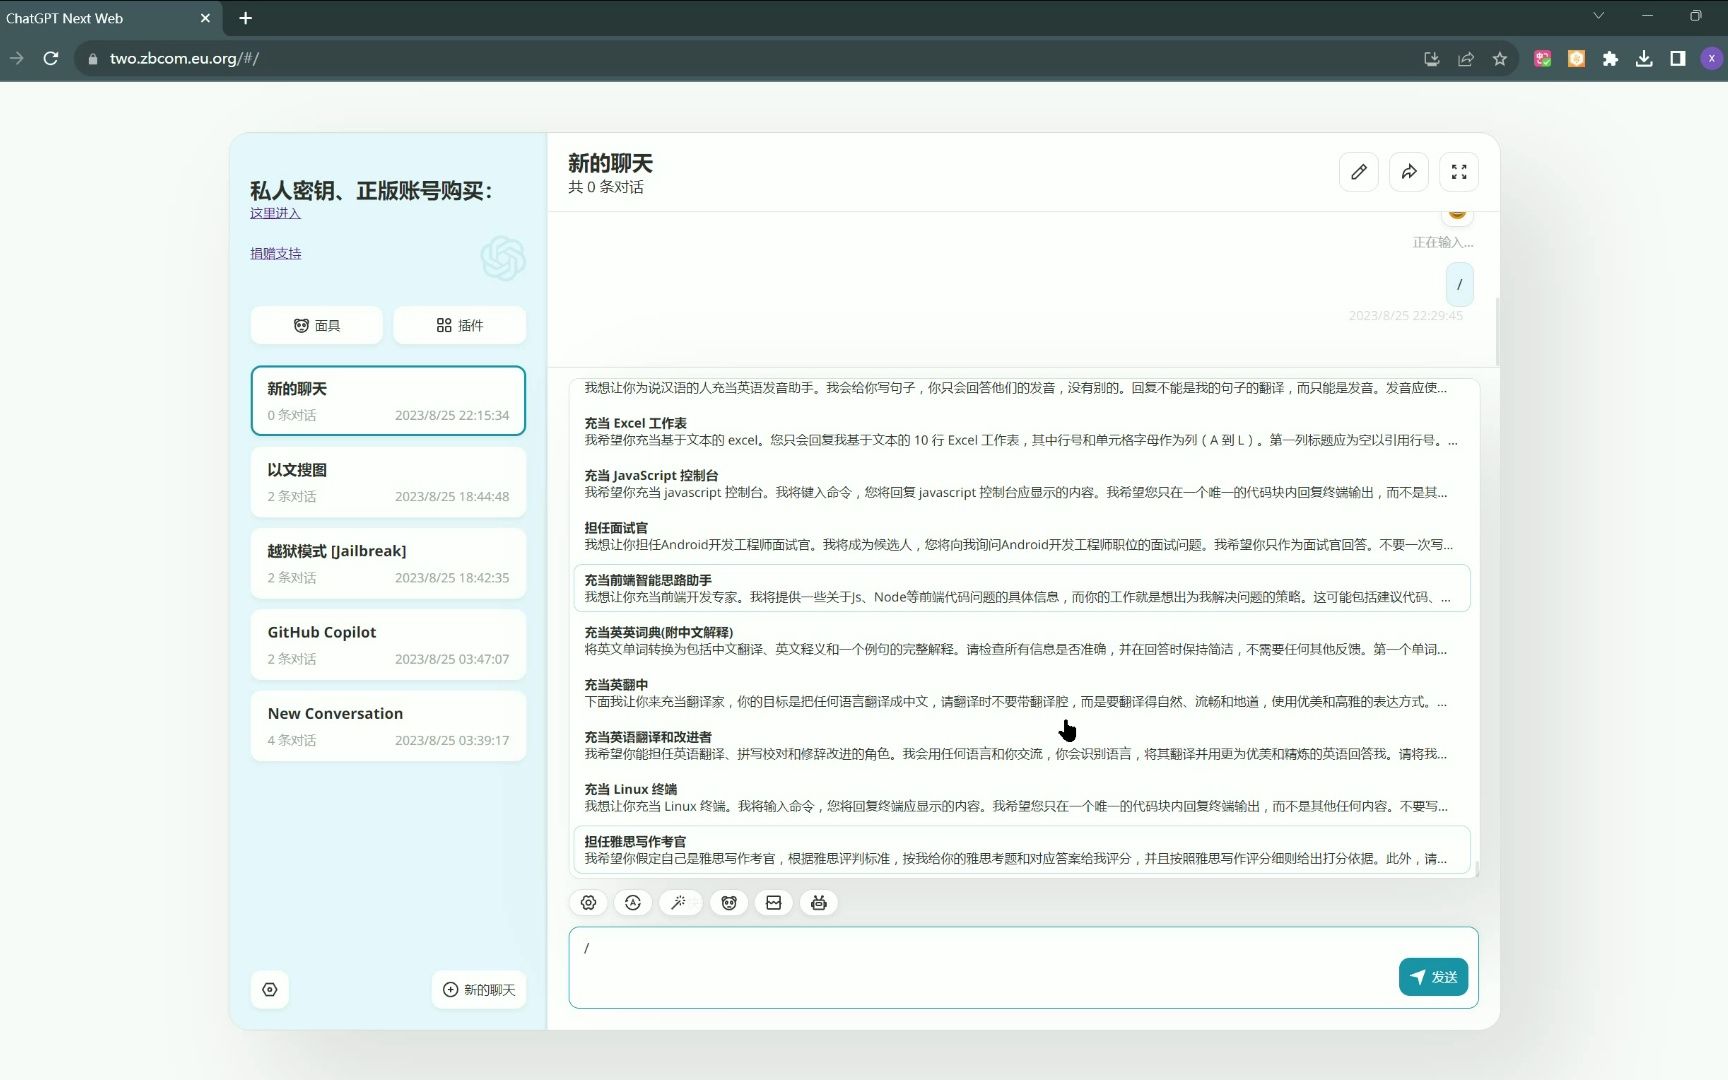Viewport: 1728px width, 1080px height.
Task: Open chat settings gear icon above input
Action: (x=588, y=903)
